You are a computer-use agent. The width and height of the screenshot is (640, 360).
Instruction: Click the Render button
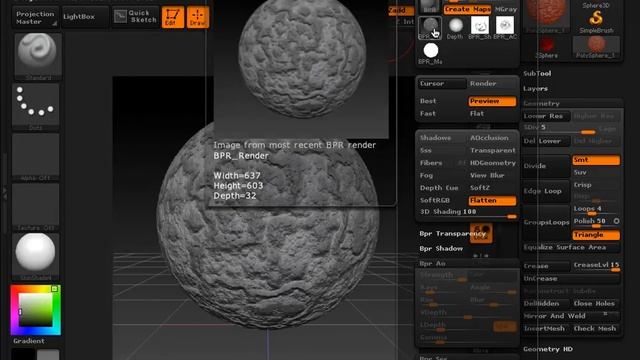pyautogui.click(x=492, y=83)
